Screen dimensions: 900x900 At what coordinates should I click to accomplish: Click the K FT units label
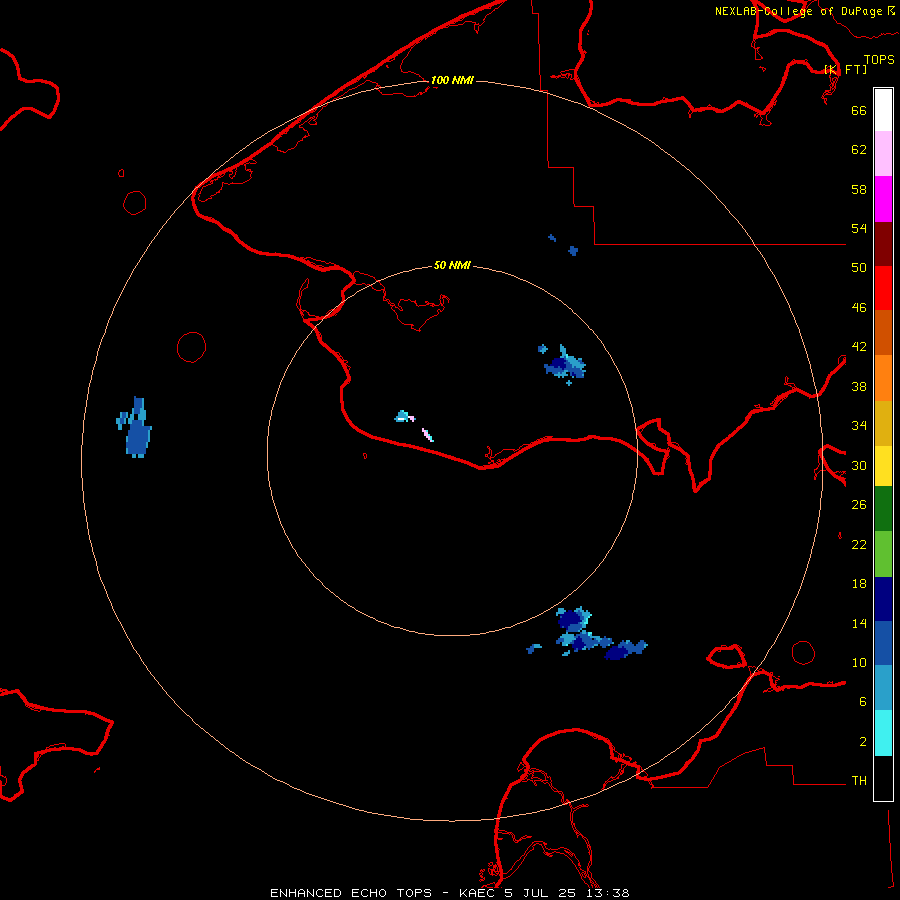click(846, 69)
